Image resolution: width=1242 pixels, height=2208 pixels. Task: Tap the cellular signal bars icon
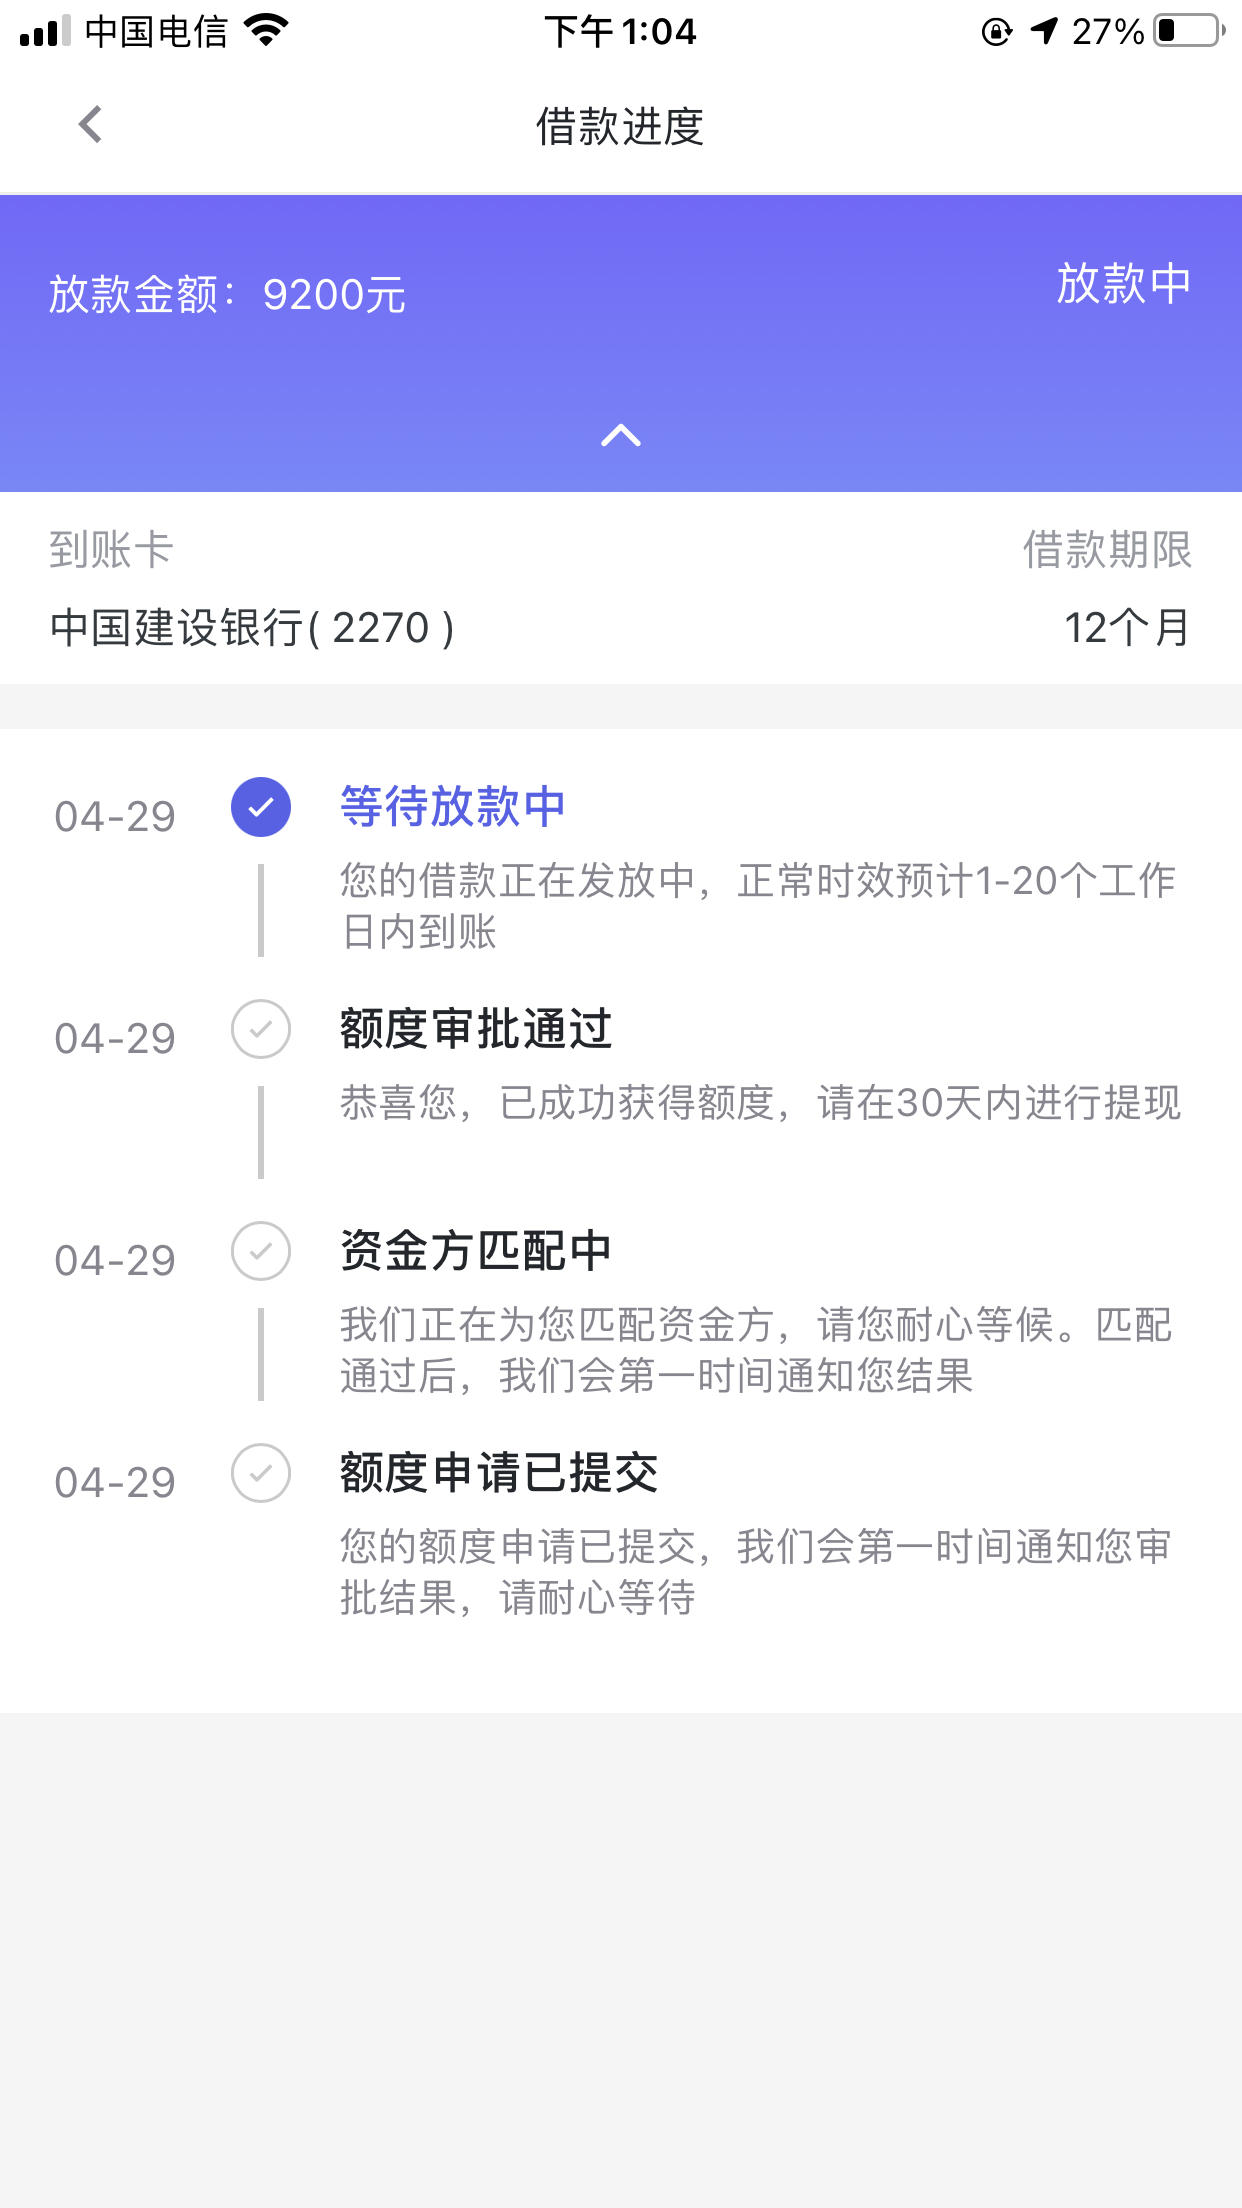tap(45, 31)
